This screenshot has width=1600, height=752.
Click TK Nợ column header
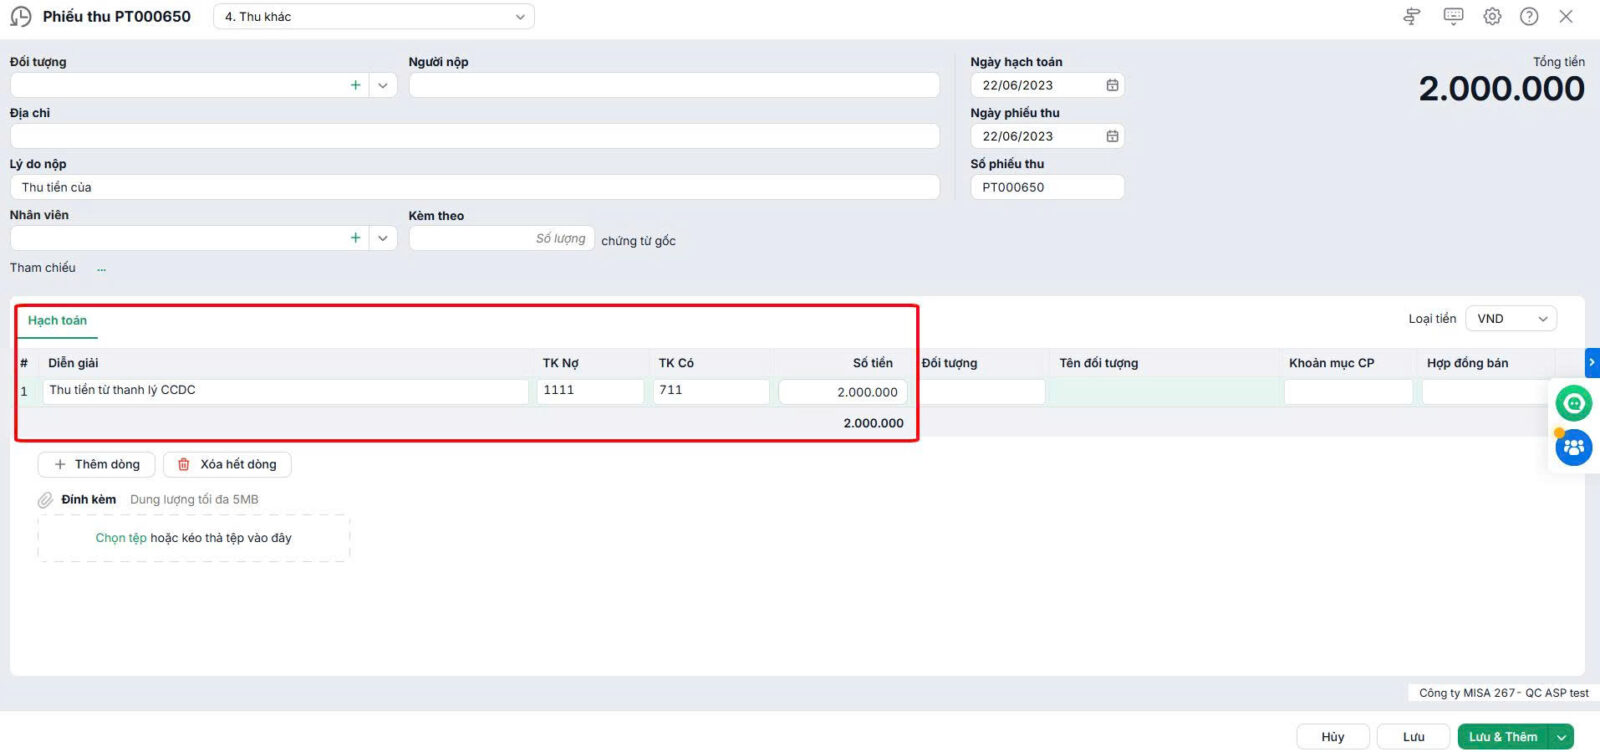pos(561,363)
